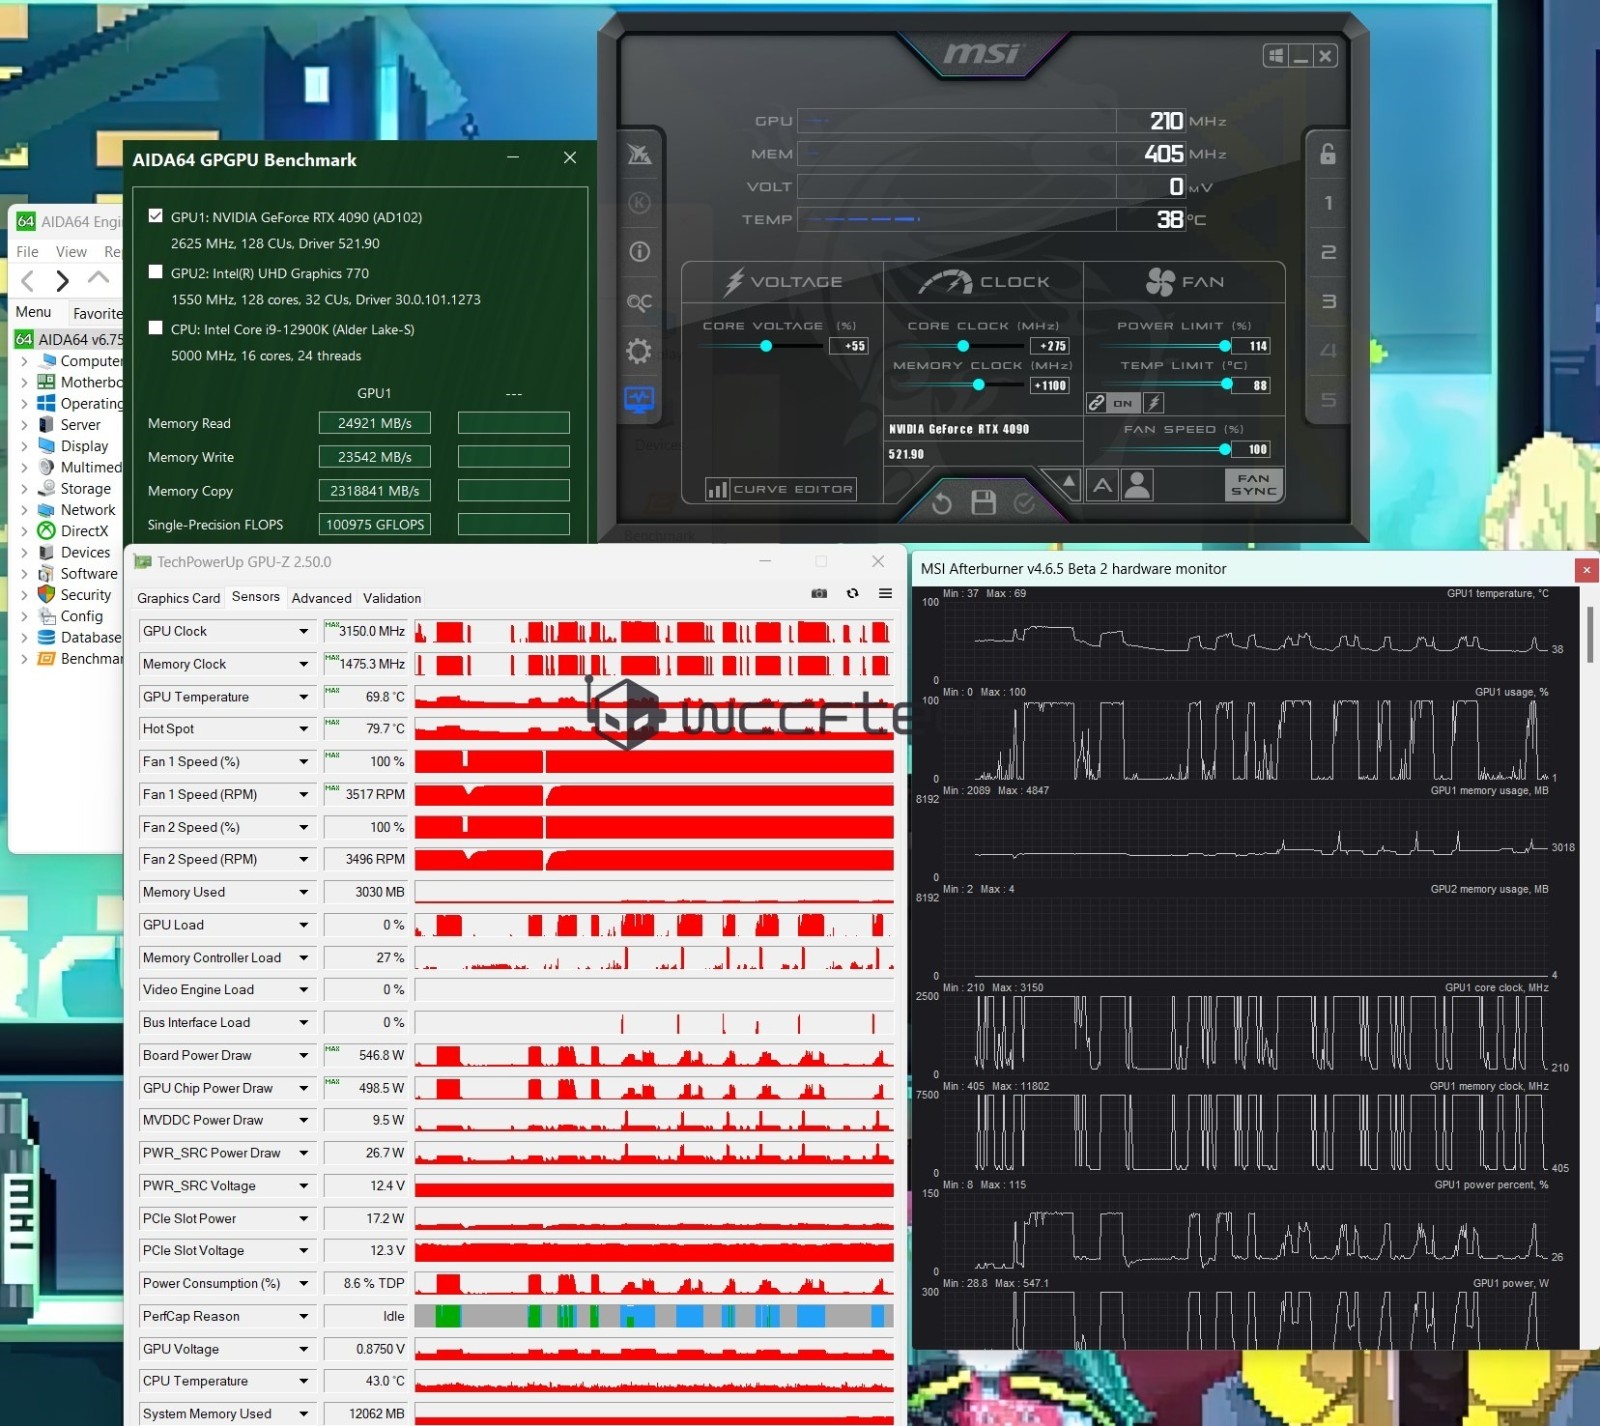Launch Kombustor via the K icon
The width and height of the screenshot is (1600, 1426).
click(x=640, y=203)
